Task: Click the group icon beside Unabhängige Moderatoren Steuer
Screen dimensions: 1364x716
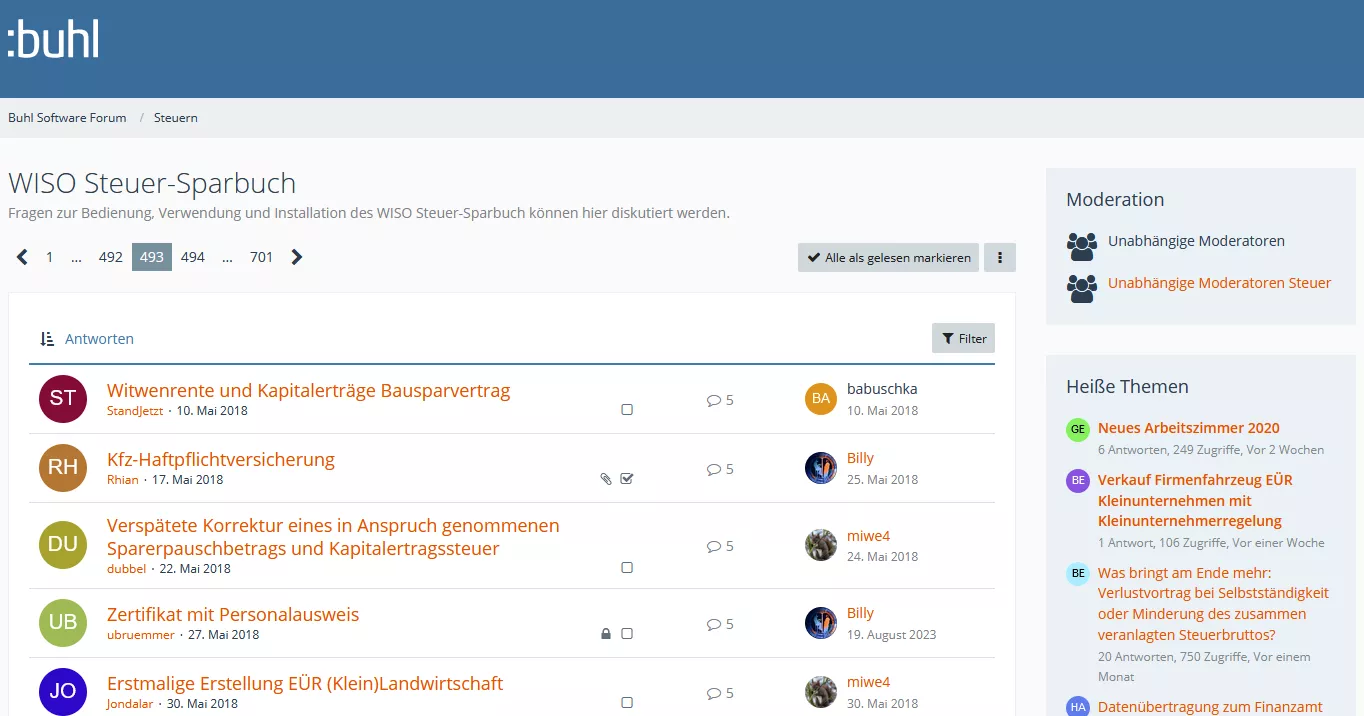Action: coord(1082,288)
